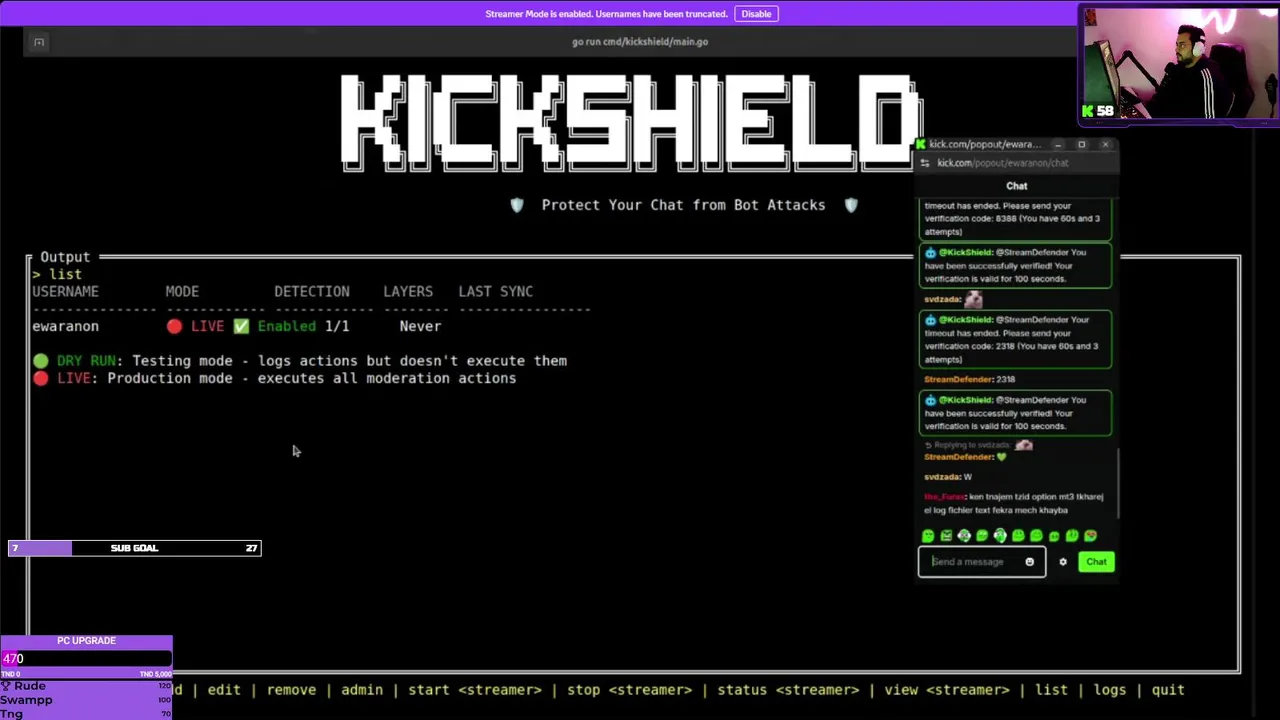Click the square box-shaped green emote
The image size is (1280, 720).
coord(946,536)
